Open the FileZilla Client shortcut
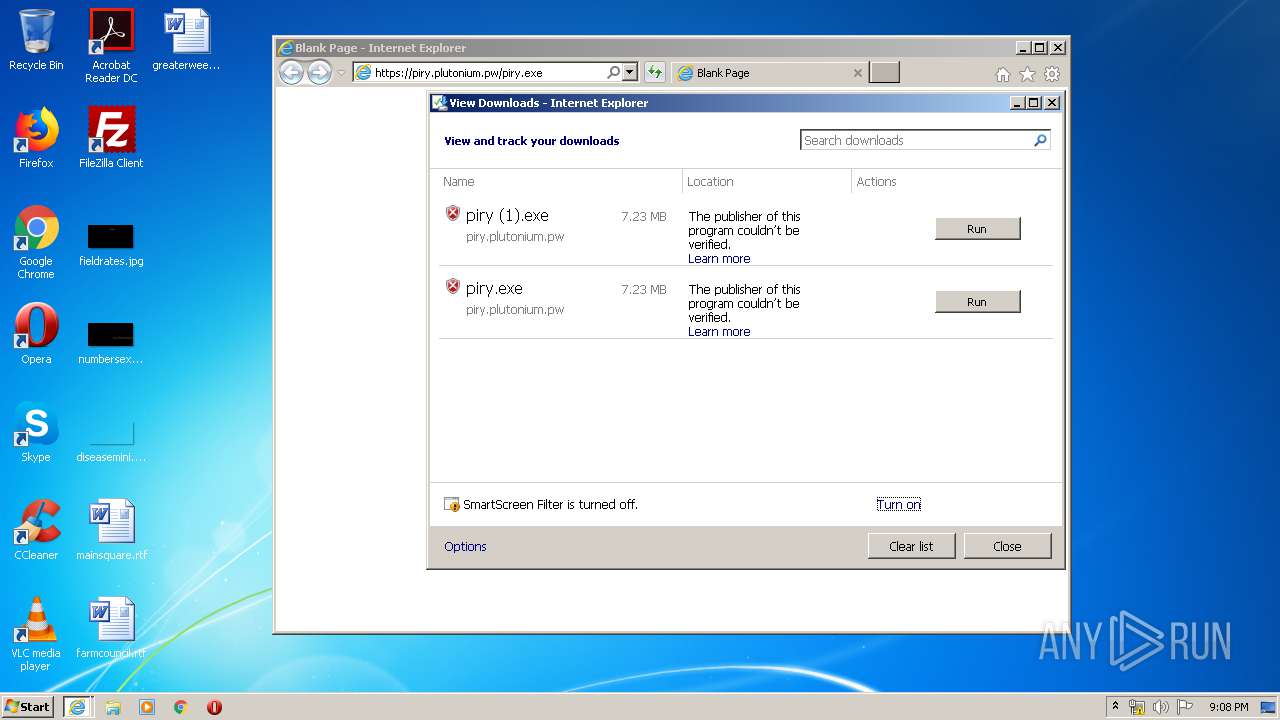 click(111, 138)
